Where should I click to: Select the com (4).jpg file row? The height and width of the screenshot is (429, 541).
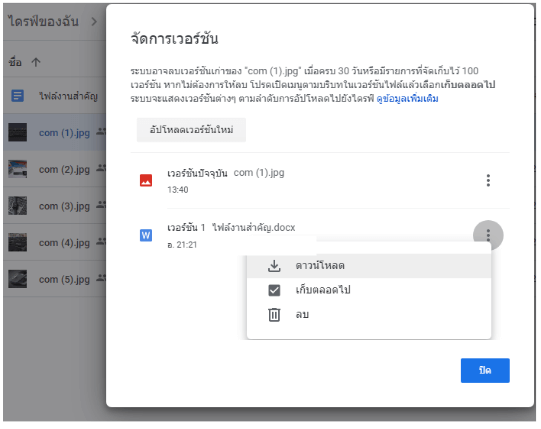coord(55,242)
